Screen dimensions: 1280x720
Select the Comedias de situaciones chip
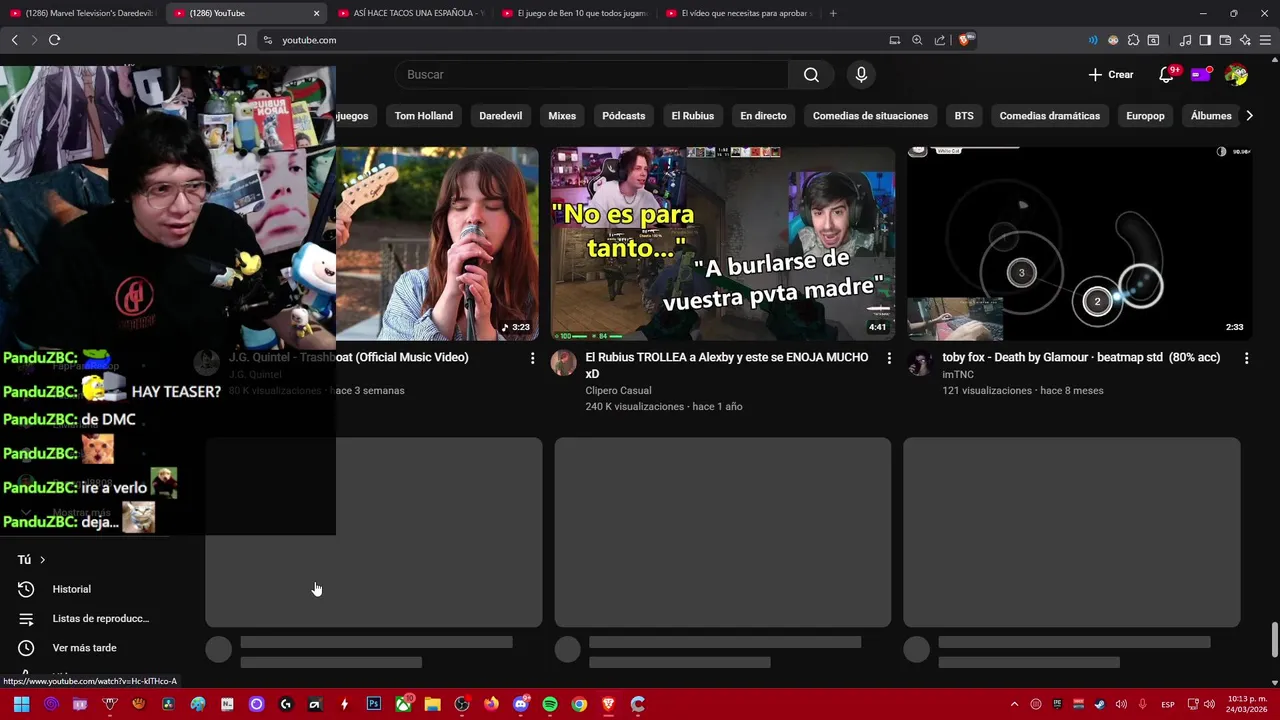click(x=870, y=116)
